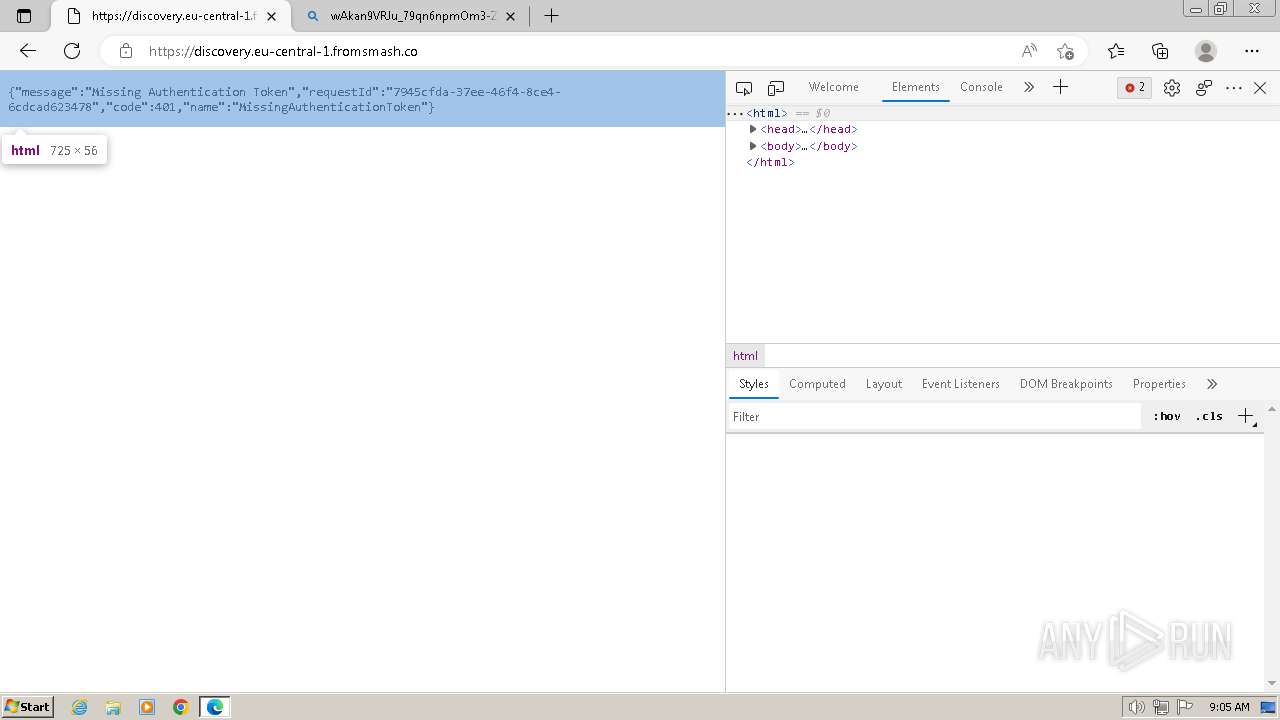Open the tab actions menu icon

pyautogui.click(x=24, y=16)
